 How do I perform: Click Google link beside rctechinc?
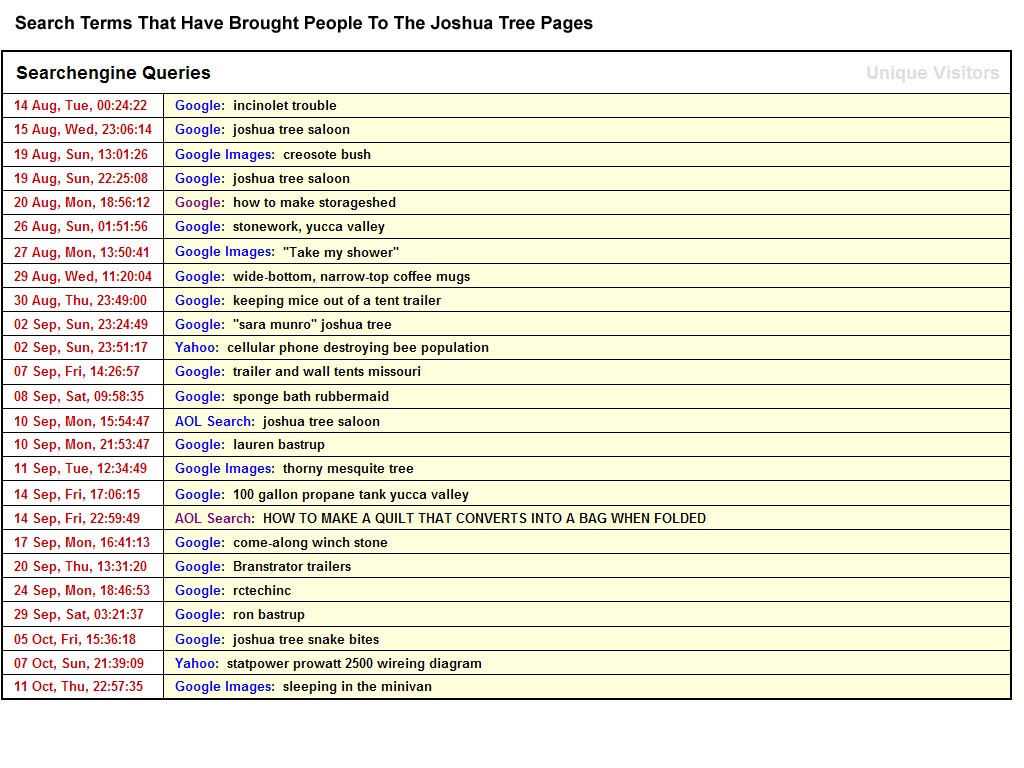pos(198,591)
